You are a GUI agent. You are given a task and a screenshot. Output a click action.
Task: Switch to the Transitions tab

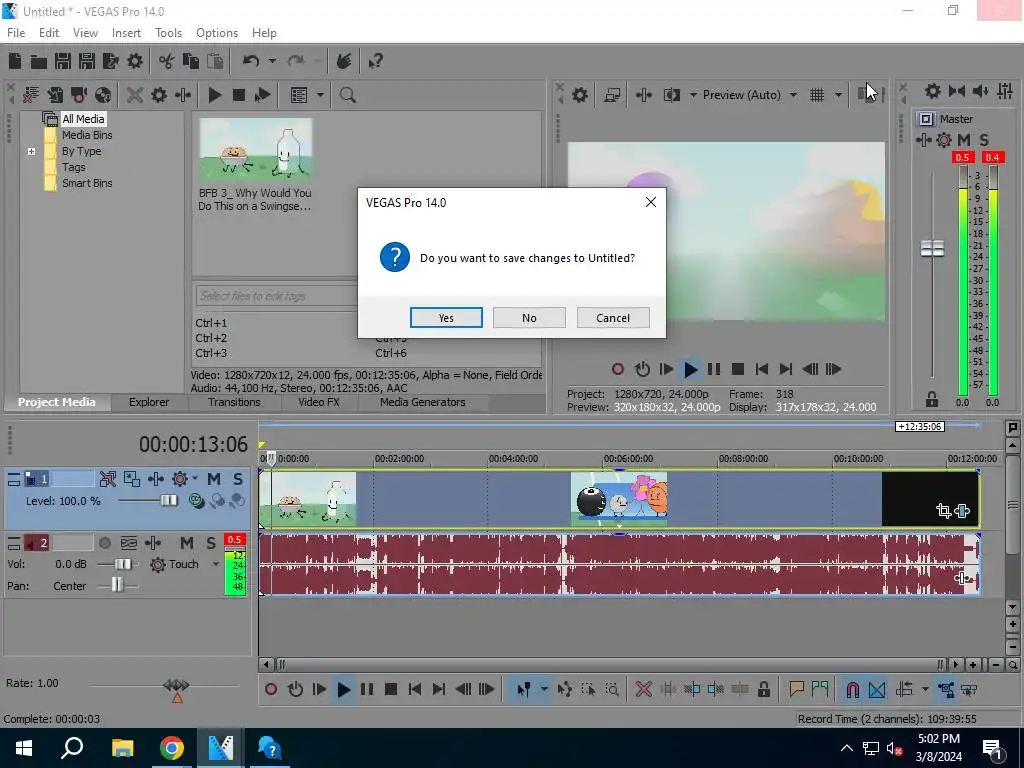[234, 402]
